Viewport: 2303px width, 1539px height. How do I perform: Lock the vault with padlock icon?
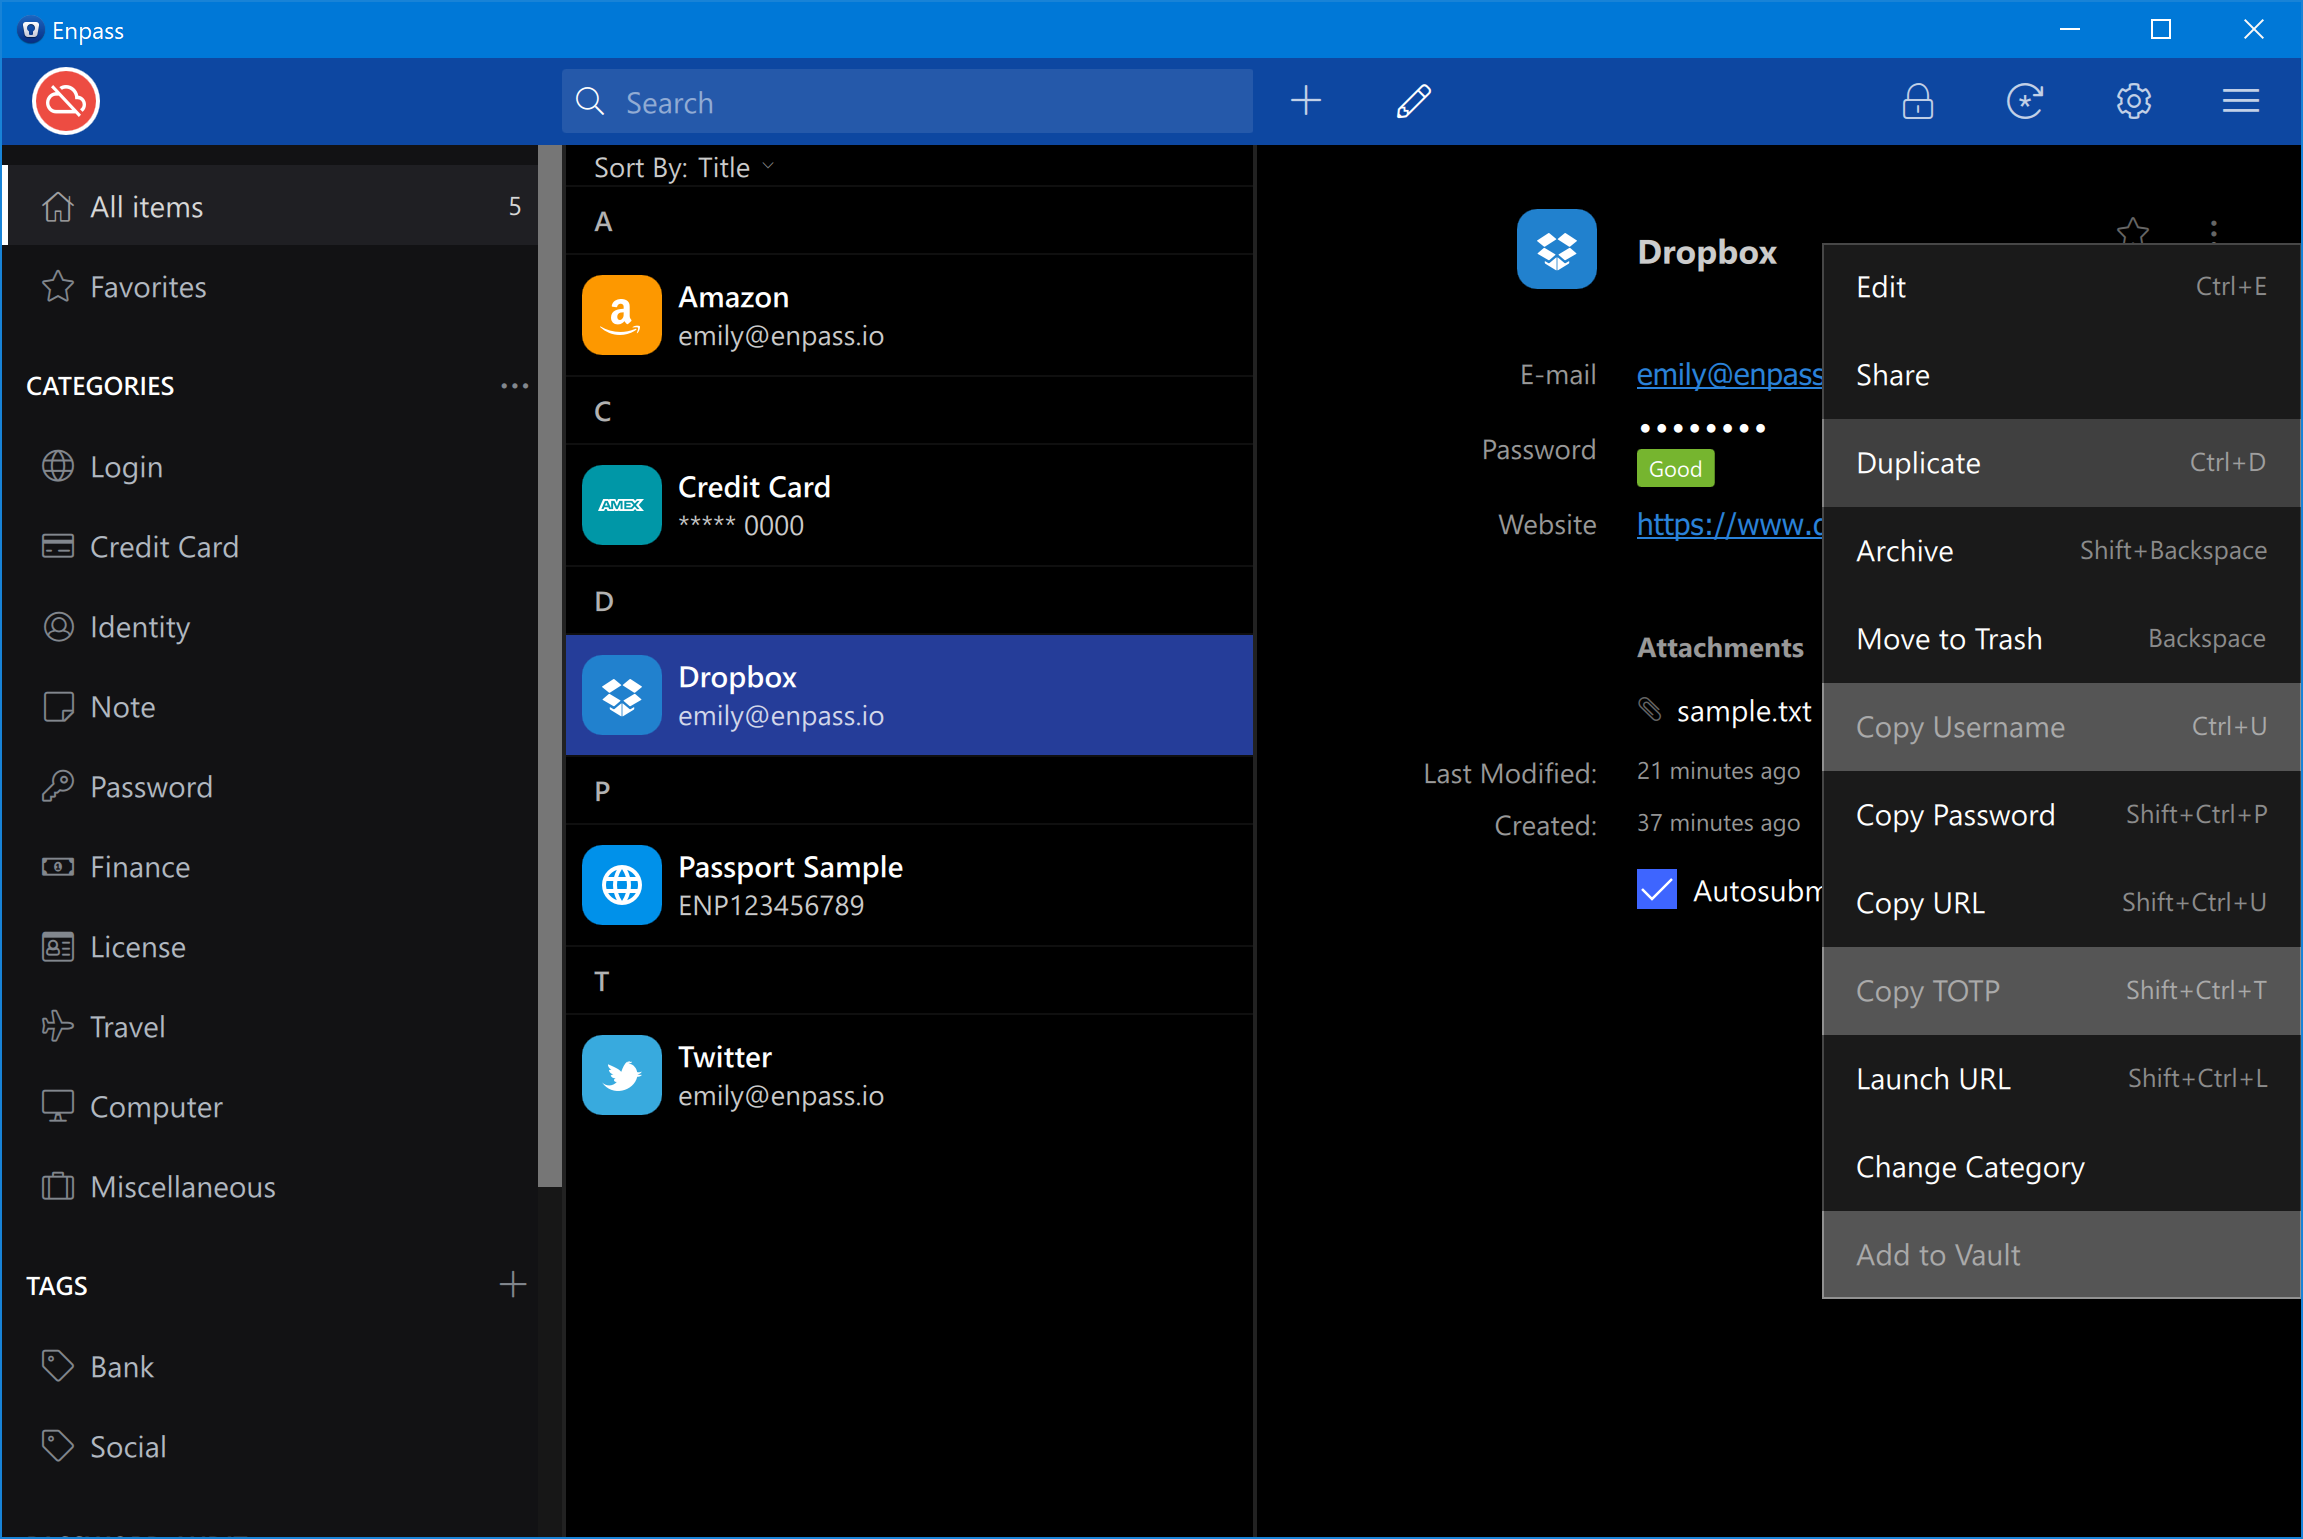(x=1917, y=101)
